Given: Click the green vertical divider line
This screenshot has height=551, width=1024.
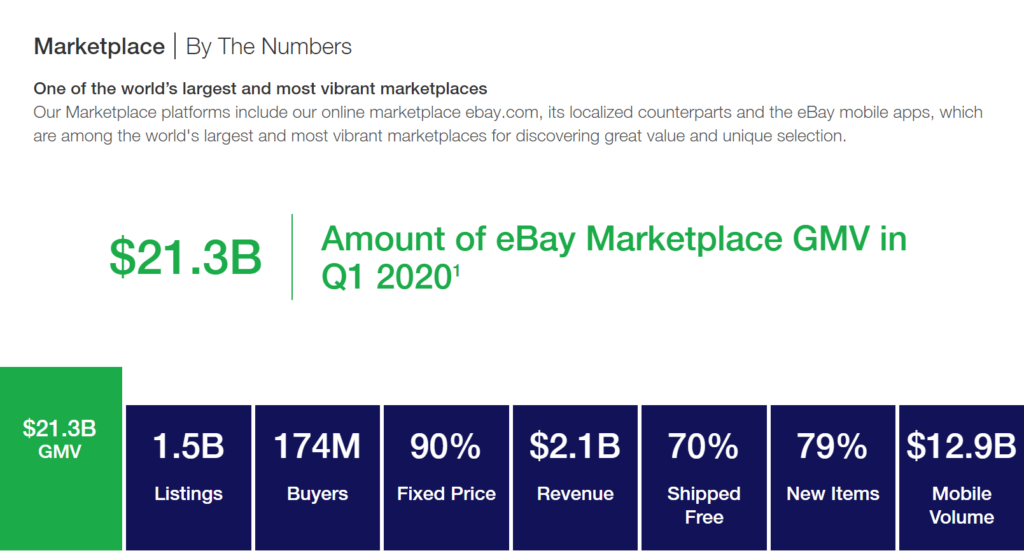Looking at the screenshot, I should [292, 257].
